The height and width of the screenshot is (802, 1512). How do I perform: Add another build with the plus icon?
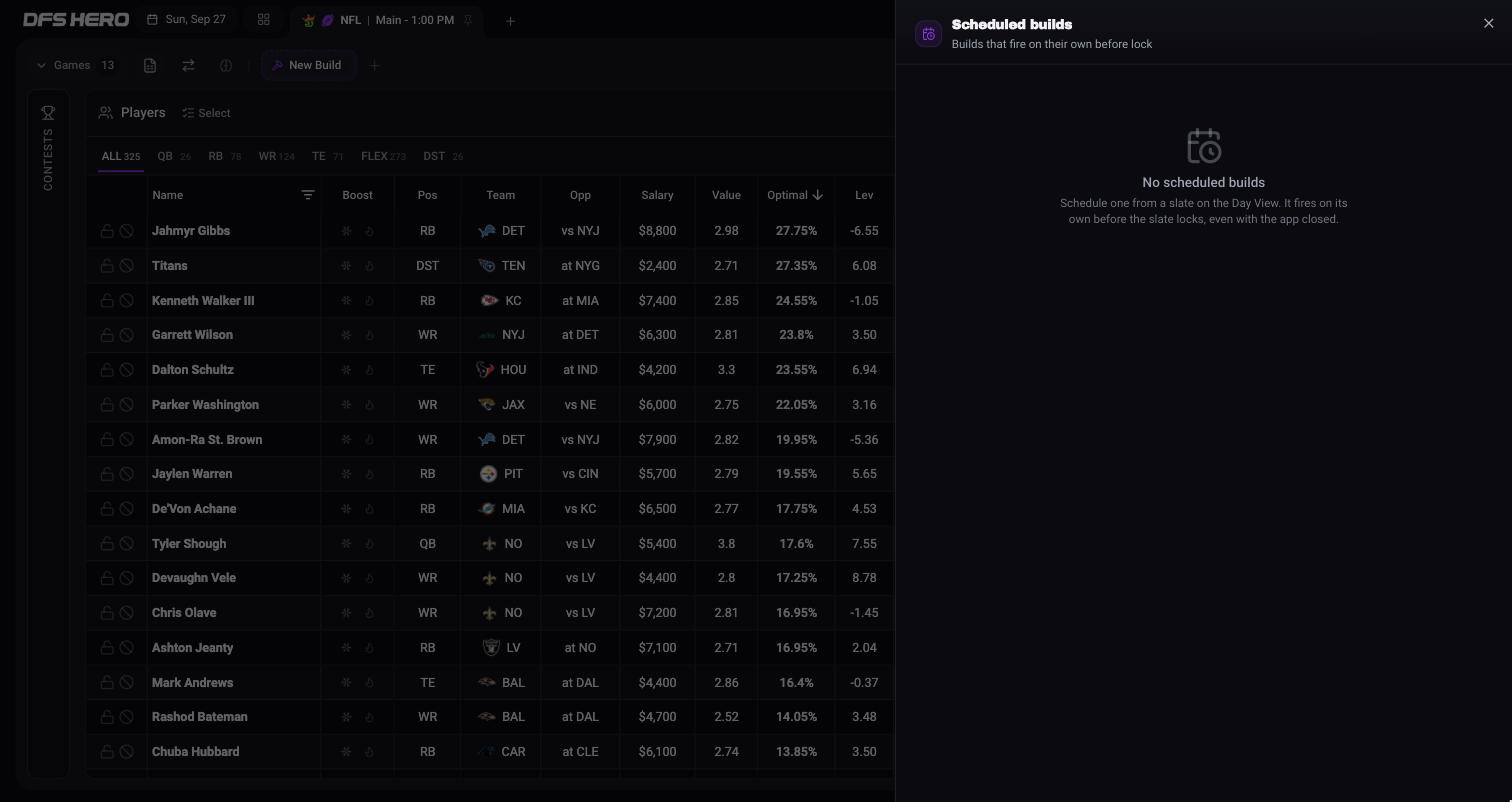pyautogui.click(x=374, y=65)
